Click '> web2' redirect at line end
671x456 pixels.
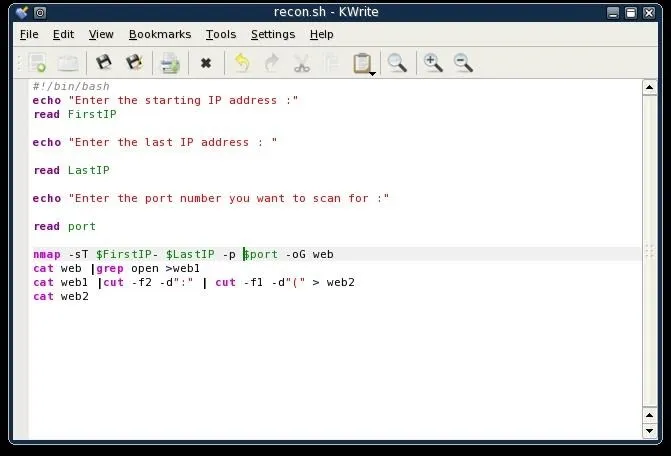(333, 282)
